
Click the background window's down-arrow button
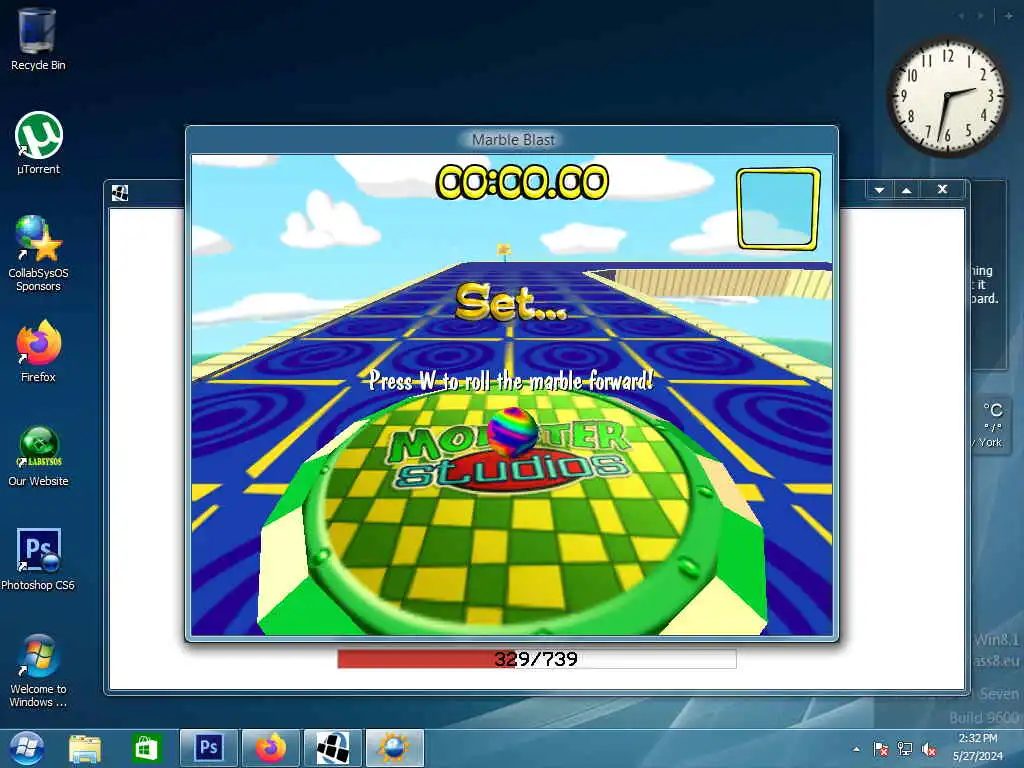click(880, 189)
